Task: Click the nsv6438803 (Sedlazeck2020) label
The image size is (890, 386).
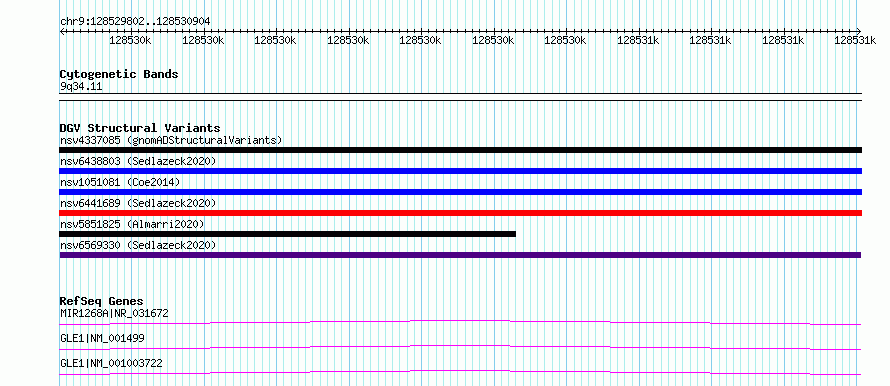Action: (138, 161)
